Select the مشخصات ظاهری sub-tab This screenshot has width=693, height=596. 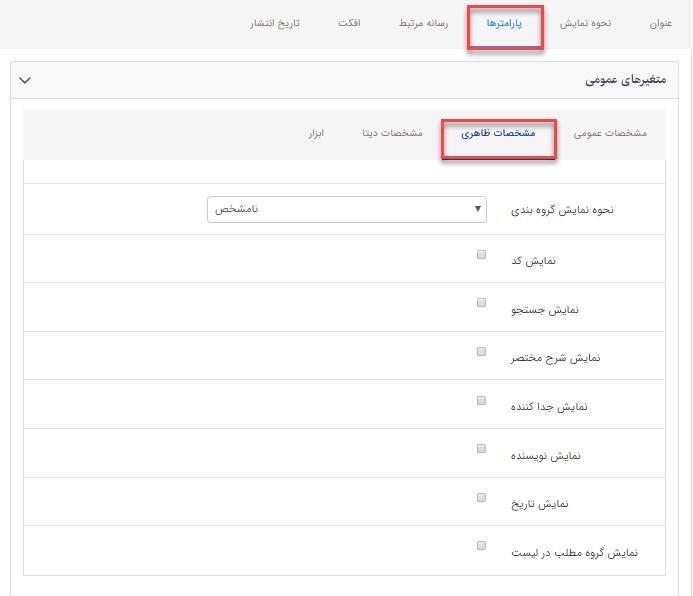click(x=498, y=133)
